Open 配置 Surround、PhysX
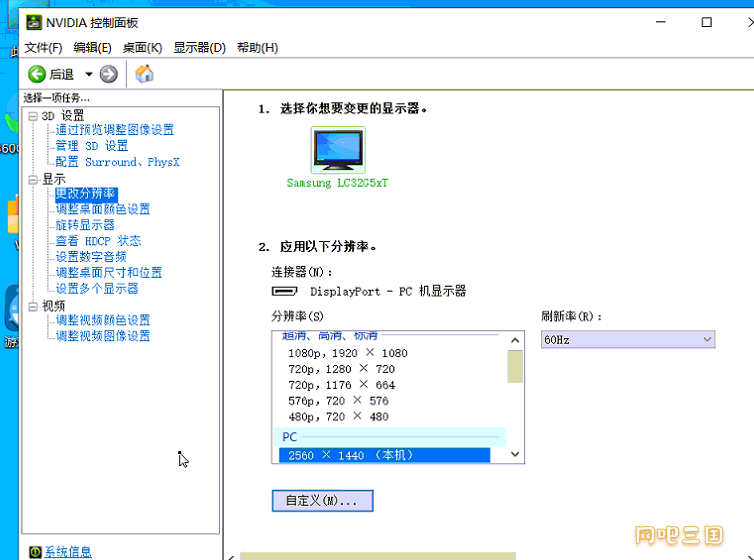Screen dimensions: 754x560 pos(117,162)
